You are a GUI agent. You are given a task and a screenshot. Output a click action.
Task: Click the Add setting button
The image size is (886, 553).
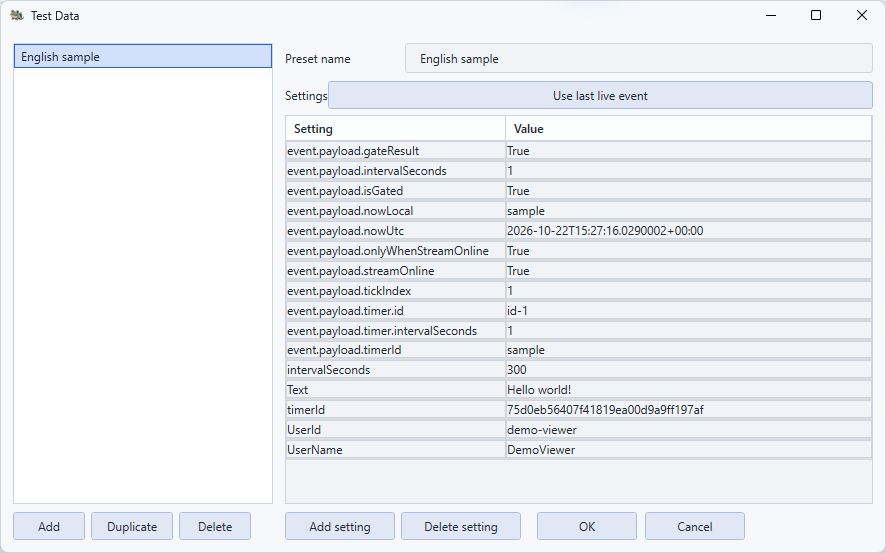coord(340,526)
